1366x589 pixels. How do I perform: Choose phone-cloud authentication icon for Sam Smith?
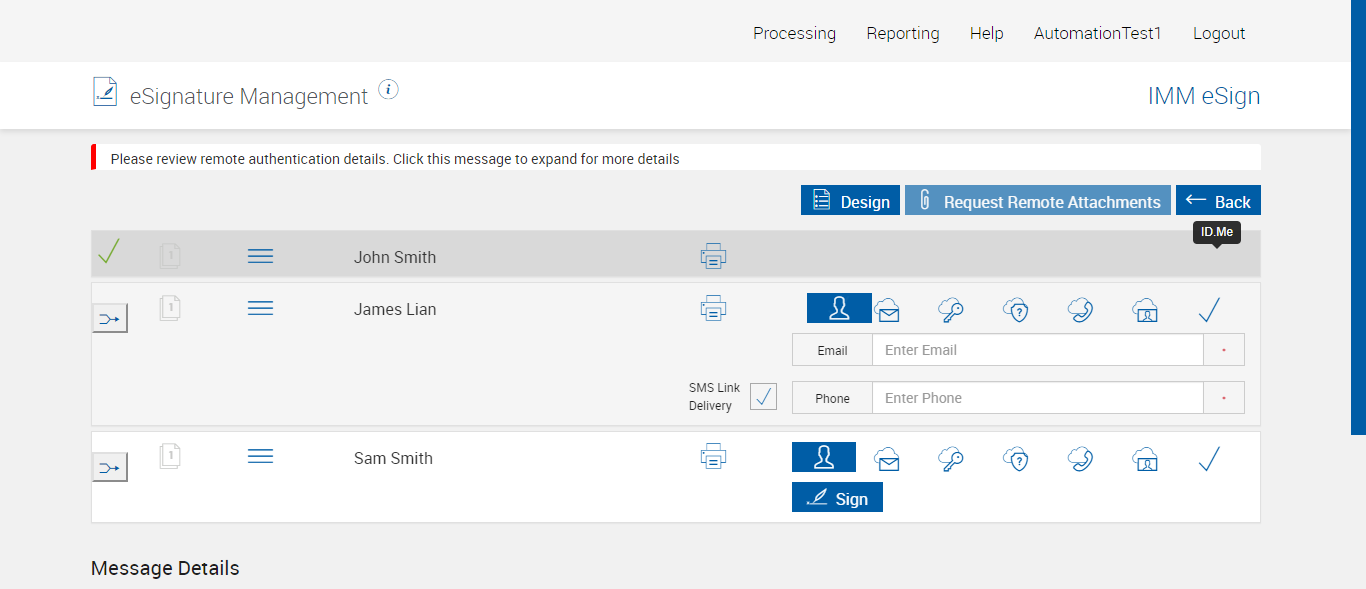(x=1080, y=459)
